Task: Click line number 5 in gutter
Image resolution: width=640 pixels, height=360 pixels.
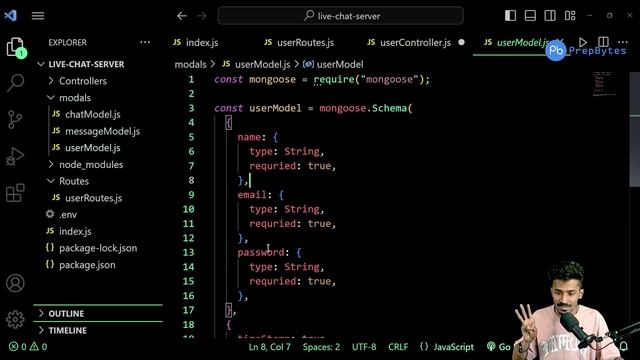Action: pos(191,137)
